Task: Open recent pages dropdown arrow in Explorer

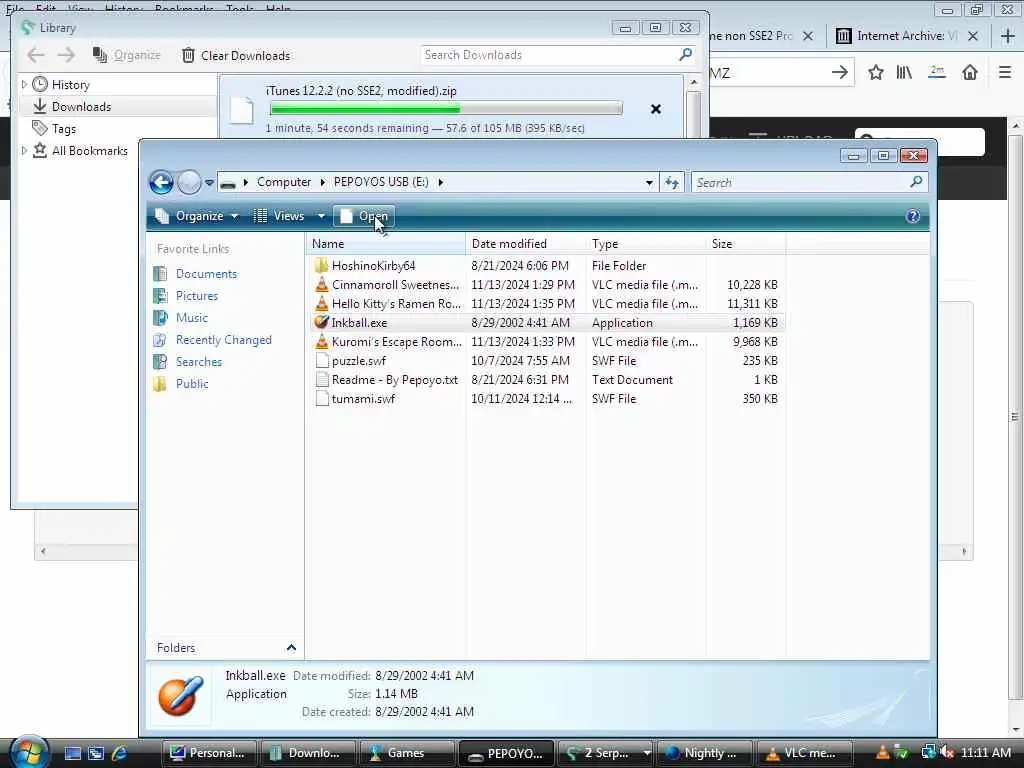Action: tap(209, 183)
